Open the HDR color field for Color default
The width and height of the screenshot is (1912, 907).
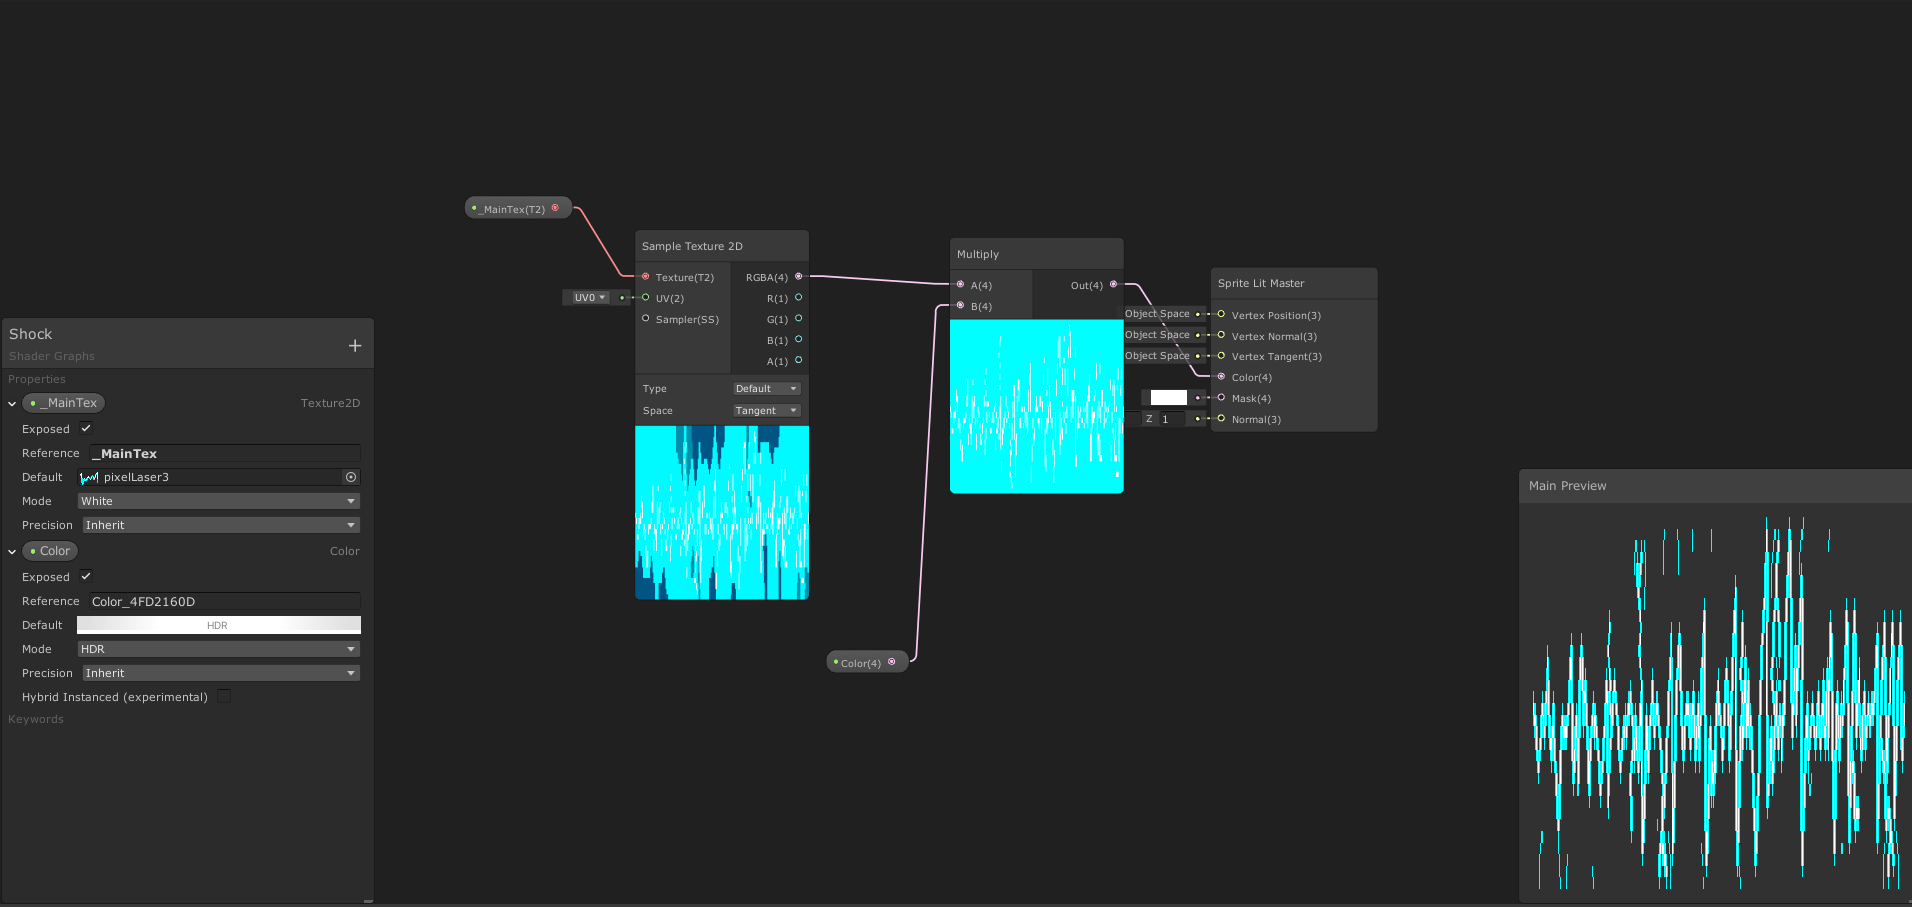(x=217, y=625)
